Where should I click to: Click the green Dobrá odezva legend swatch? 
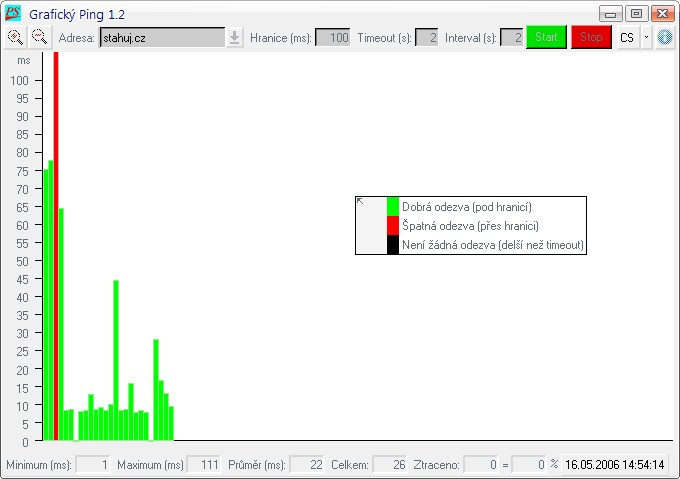(392, 207)
